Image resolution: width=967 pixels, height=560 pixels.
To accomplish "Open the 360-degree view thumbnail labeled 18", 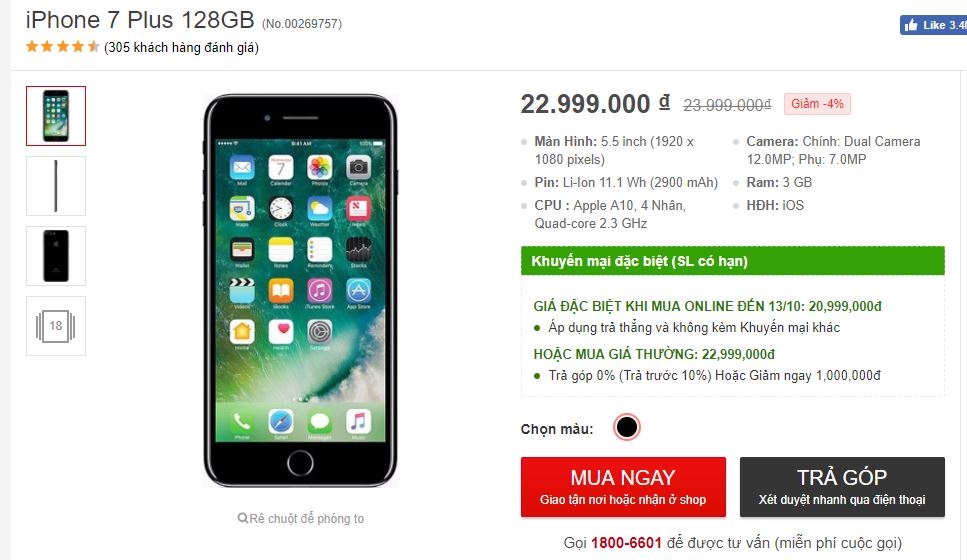I will coord(56,326).
